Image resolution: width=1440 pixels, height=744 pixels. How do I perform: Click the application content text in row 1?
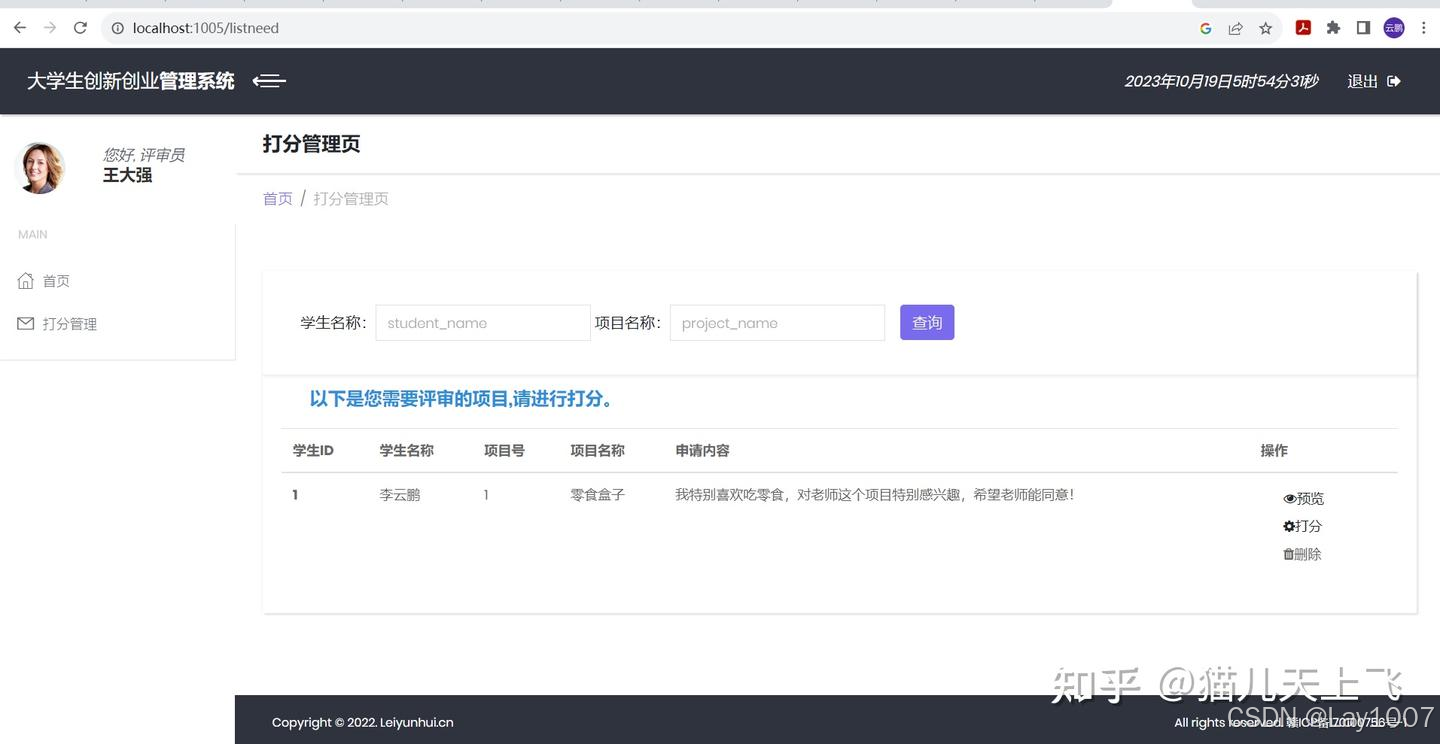point(875,495)
